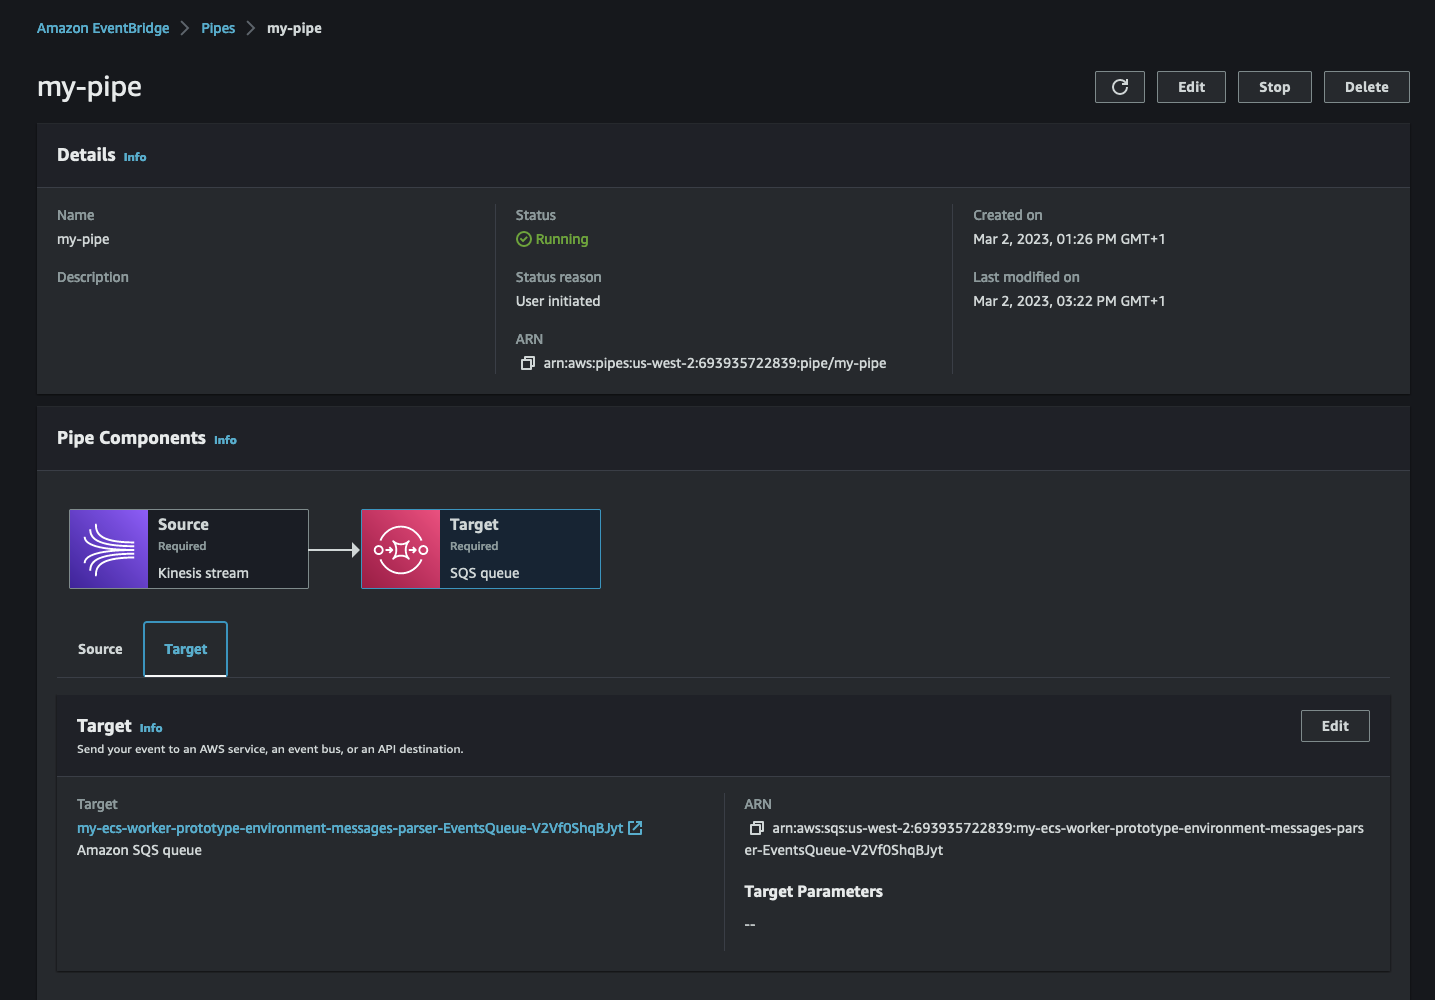
Task: Copy the pipe ARN with copy icon
Action: pyautogui.click(x=527, y=363)
